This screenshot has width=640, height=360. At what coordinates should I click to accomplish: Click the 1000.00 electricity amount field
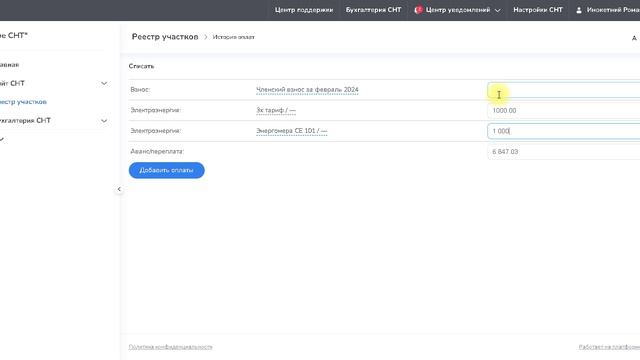pos(564,111)
